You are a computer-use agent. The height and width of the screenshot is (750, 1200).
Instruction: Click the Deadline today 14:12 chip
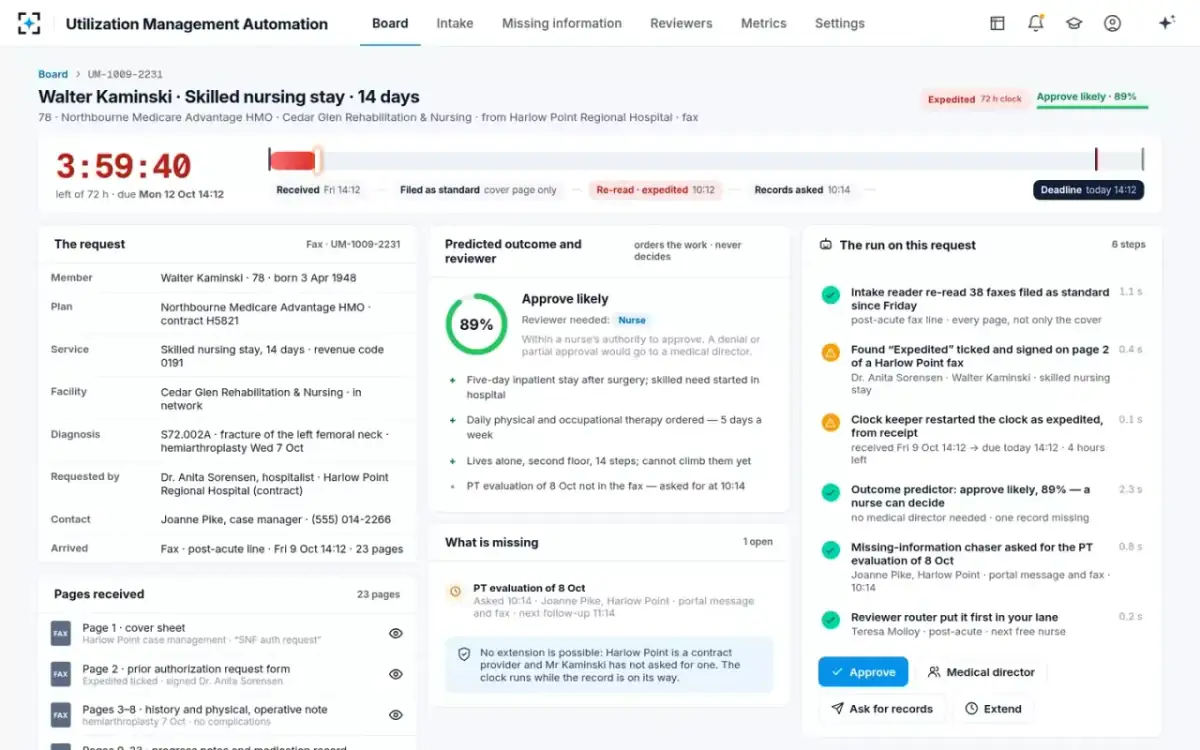tap(1088, 190)
